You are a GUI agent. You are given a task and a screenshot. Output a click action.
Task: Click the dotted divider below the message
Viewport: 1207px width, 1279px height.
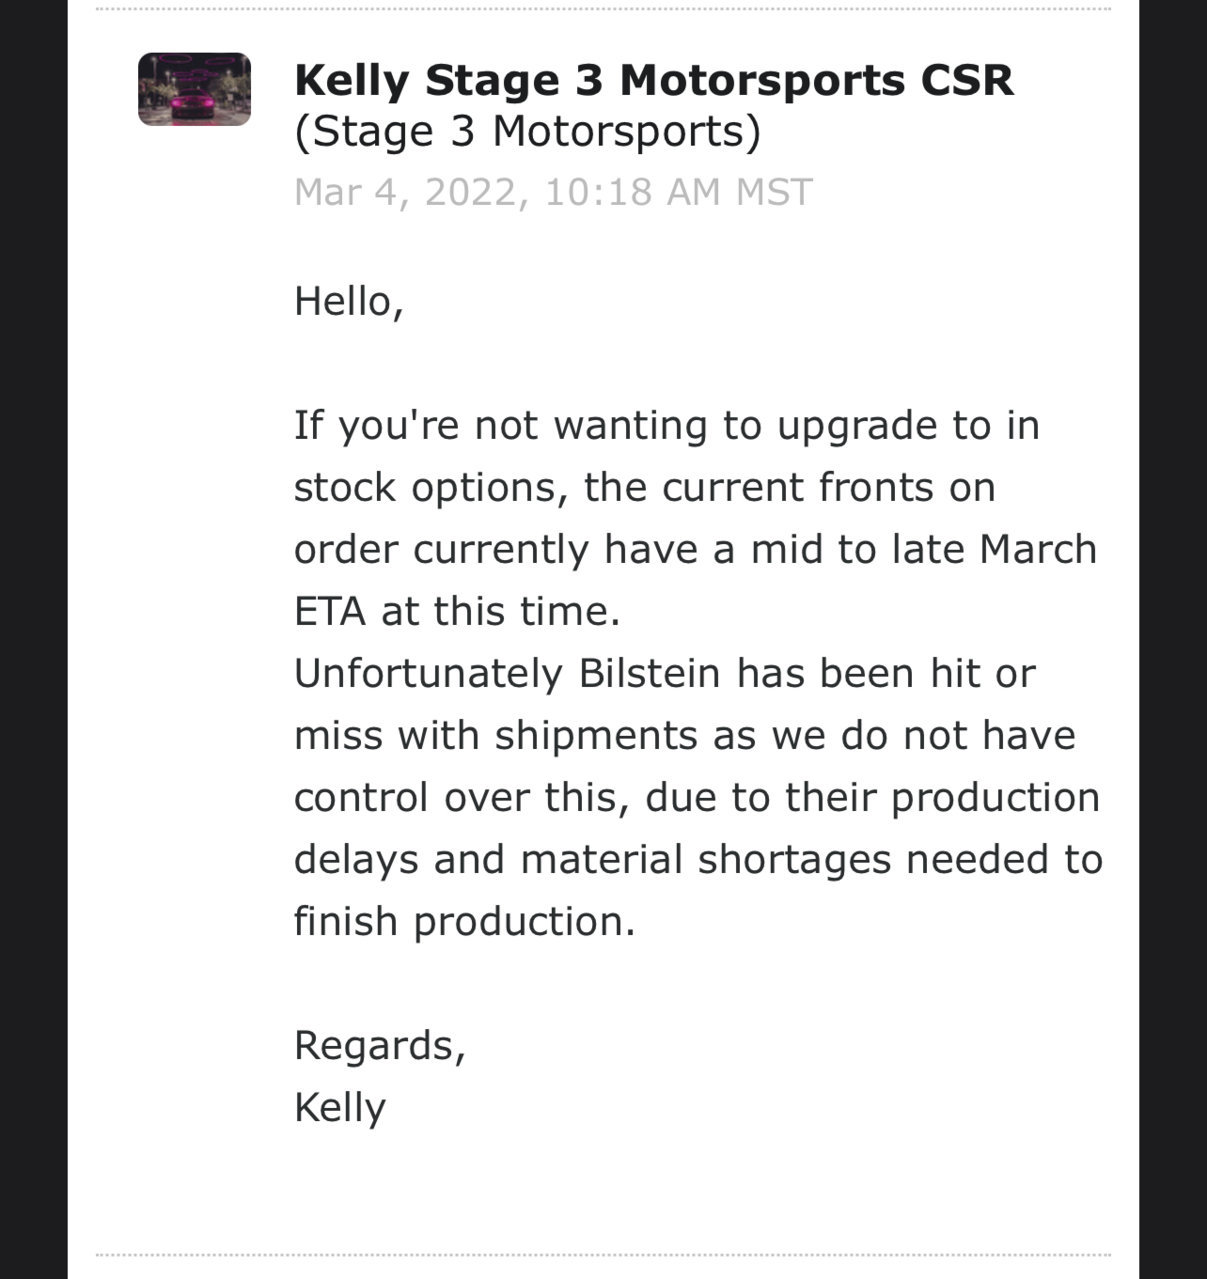click(x=603, y=1254)
